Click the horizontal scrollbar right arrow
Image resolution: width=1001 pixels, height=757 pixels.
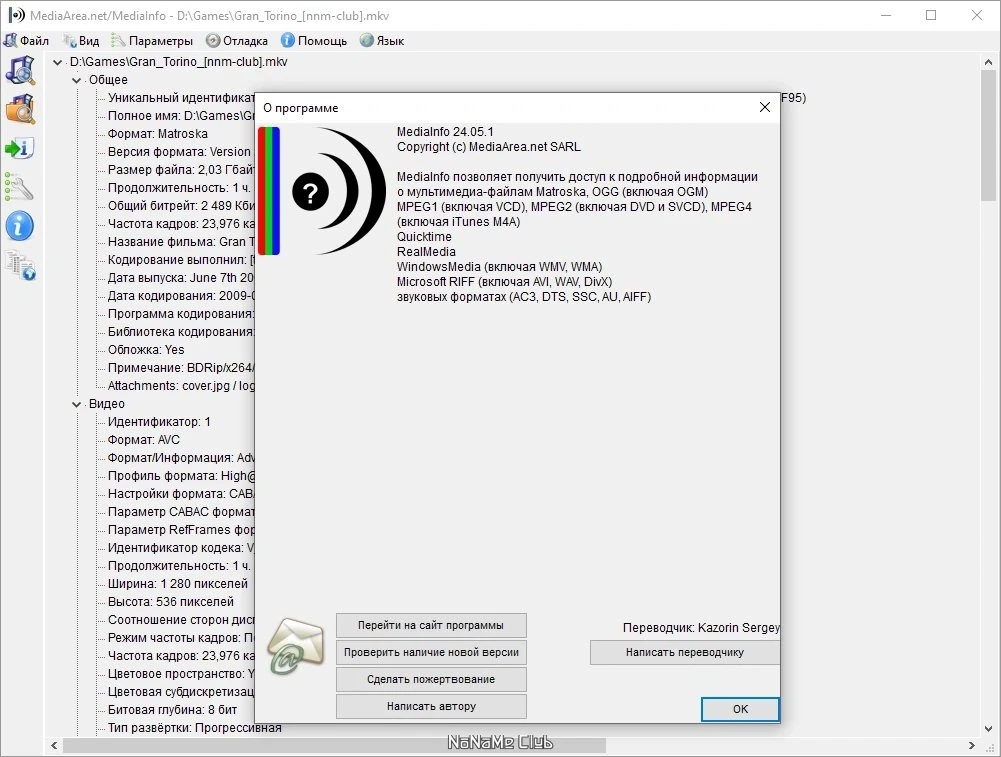pos(972,745)
